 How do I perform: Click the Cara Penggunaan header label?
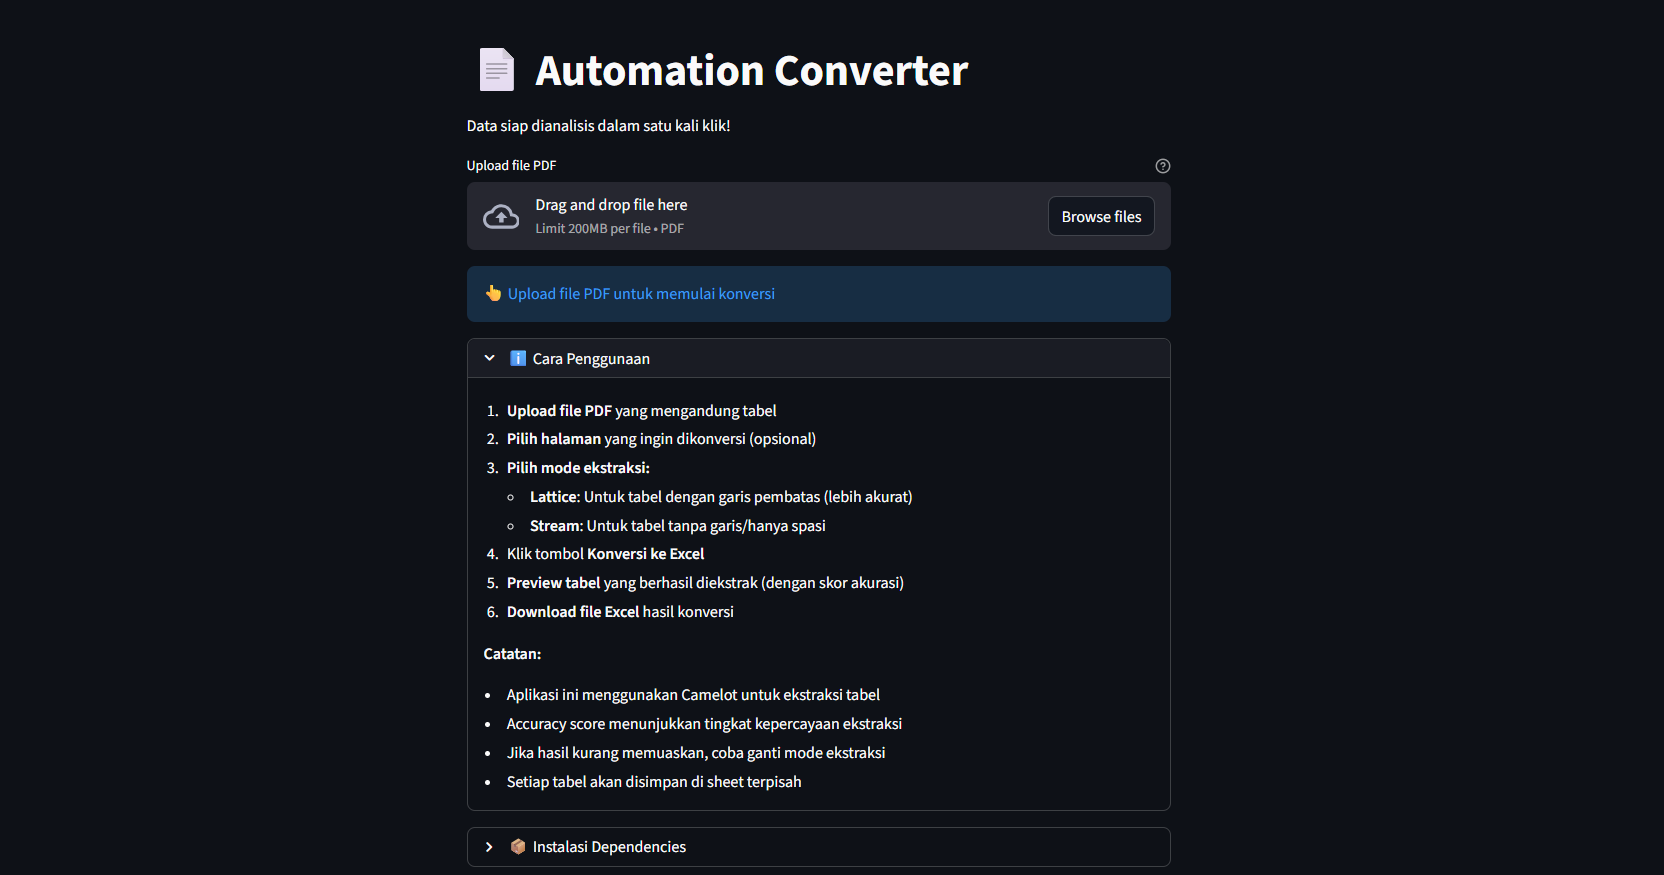[591, 359]
